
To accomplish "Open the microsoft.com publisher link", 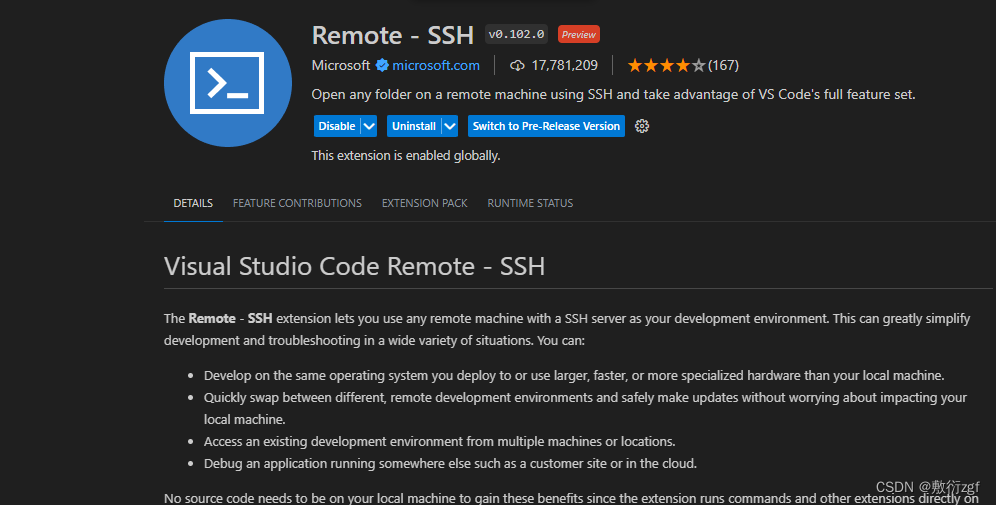I will pos(436,65).
